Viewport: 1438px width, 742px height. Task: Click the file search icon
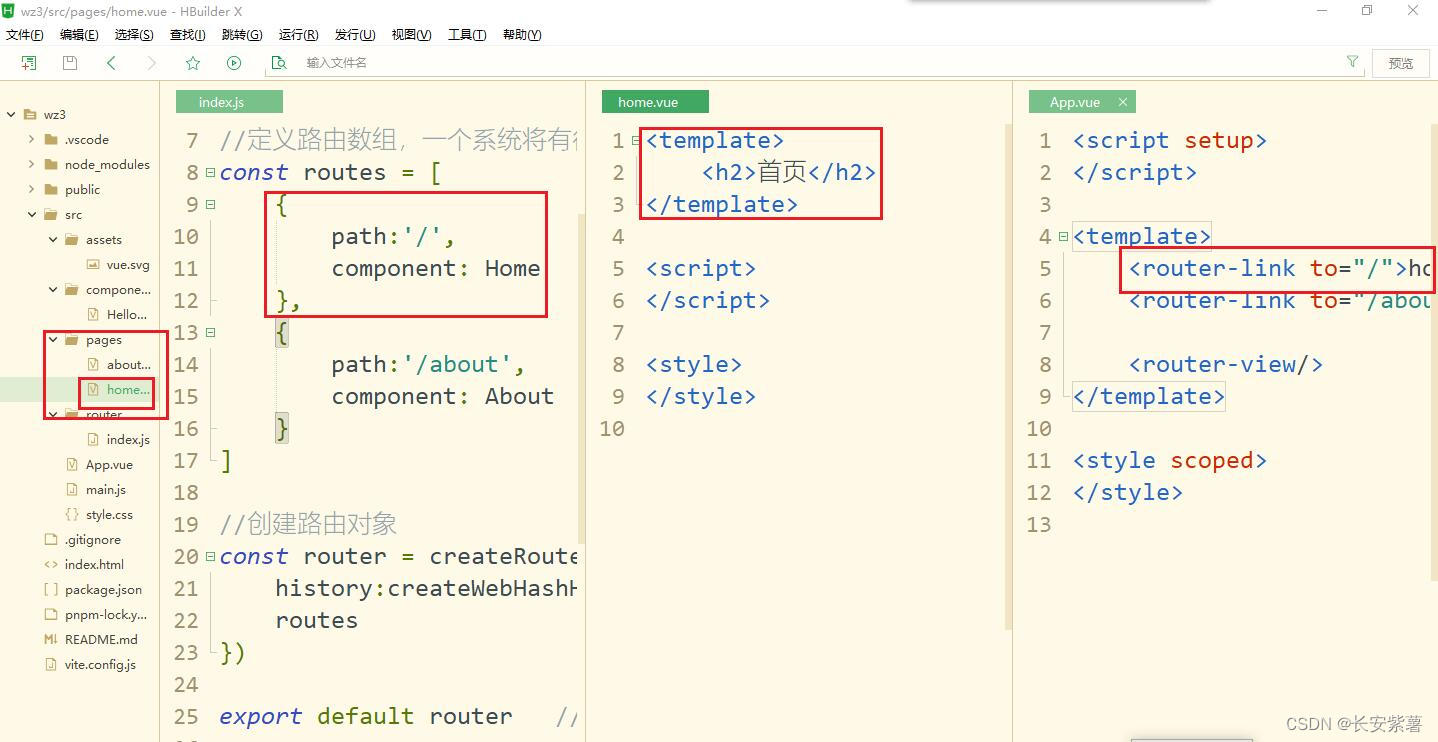click(x=279, y=63)
